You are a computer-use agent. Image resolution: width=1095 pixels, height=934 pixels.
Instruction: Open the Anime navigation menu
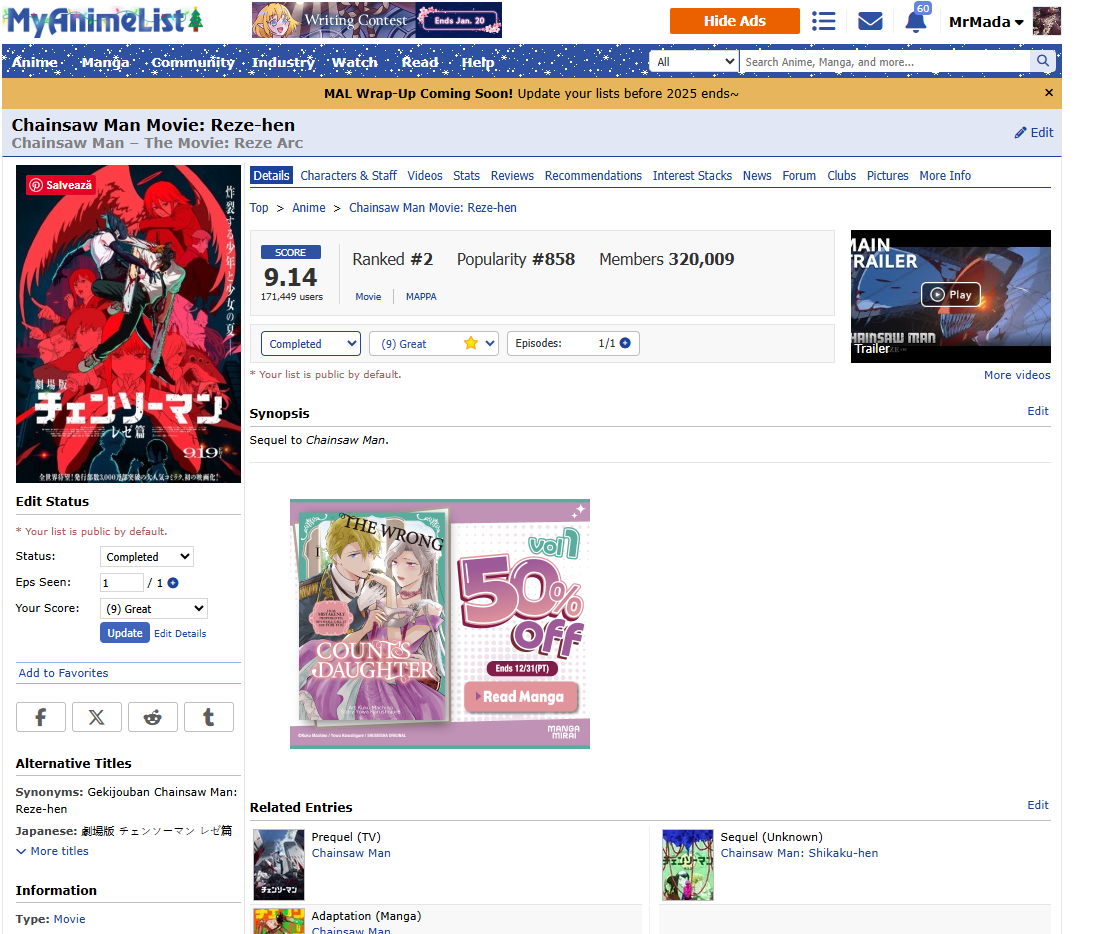pyautogui.click(x=35, y=62)
